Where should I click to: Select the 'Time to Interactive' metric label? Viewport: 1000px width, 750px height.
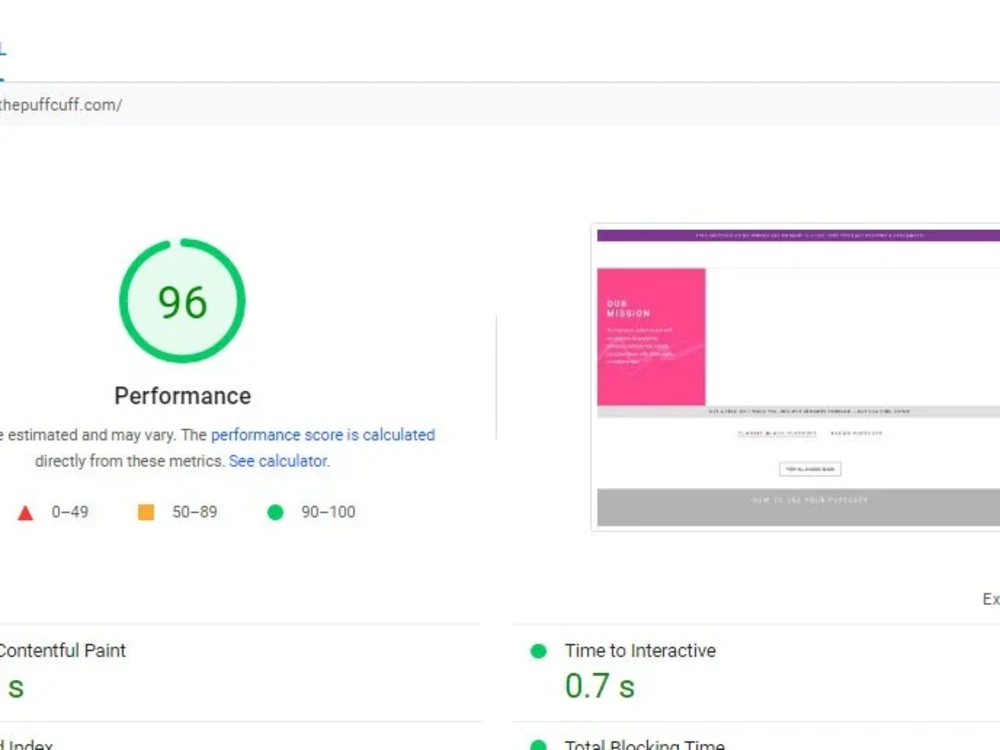(640, 651)
